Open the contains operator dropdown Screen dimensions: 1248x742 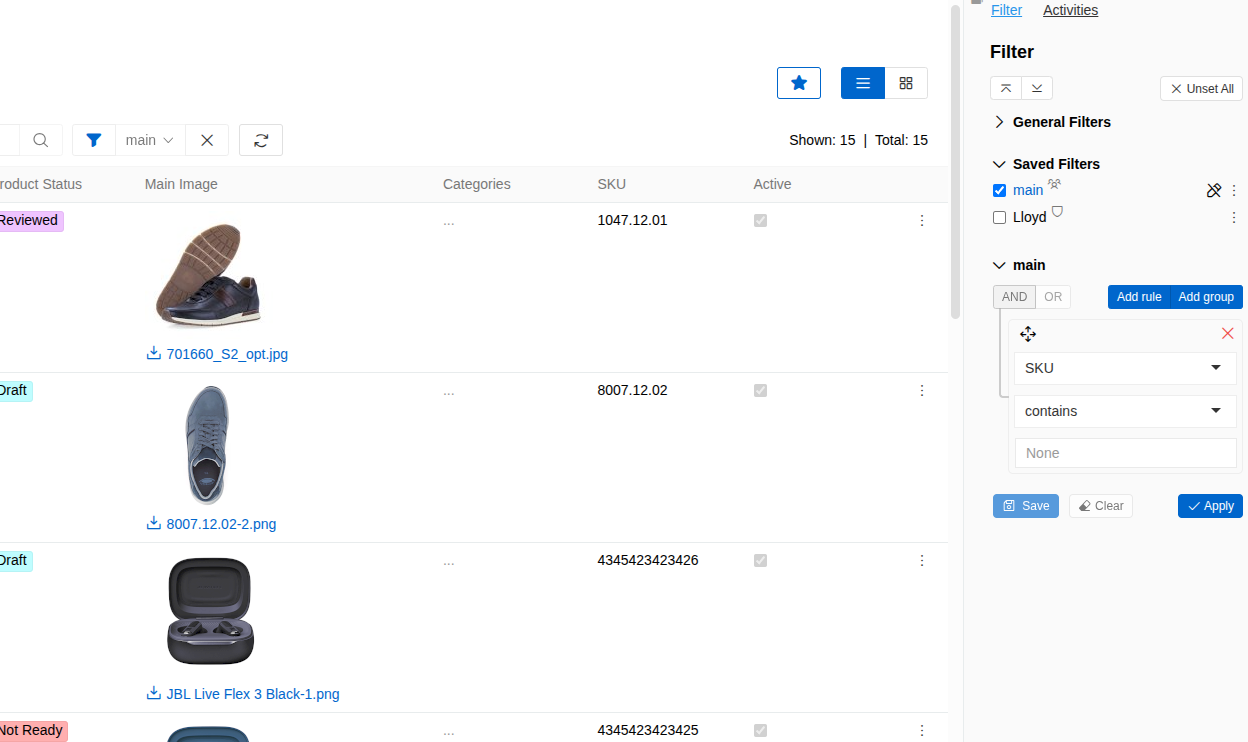tap(1125, 411)
